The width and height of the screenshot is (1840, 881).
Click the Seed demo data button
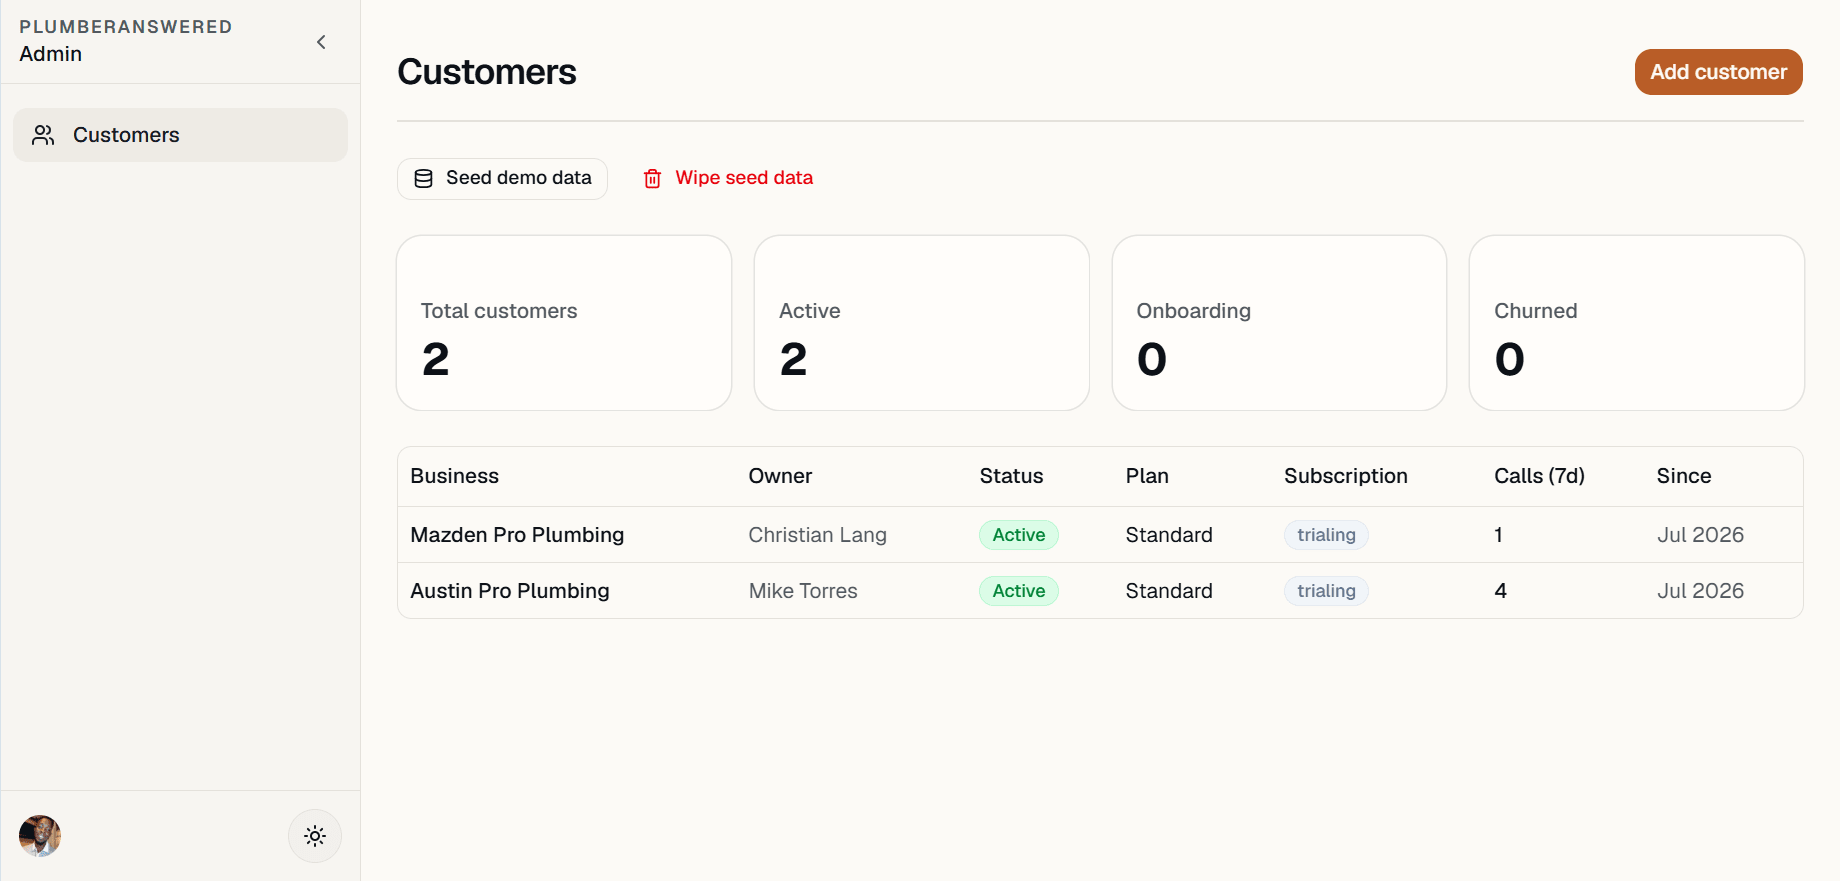point(502,178)
